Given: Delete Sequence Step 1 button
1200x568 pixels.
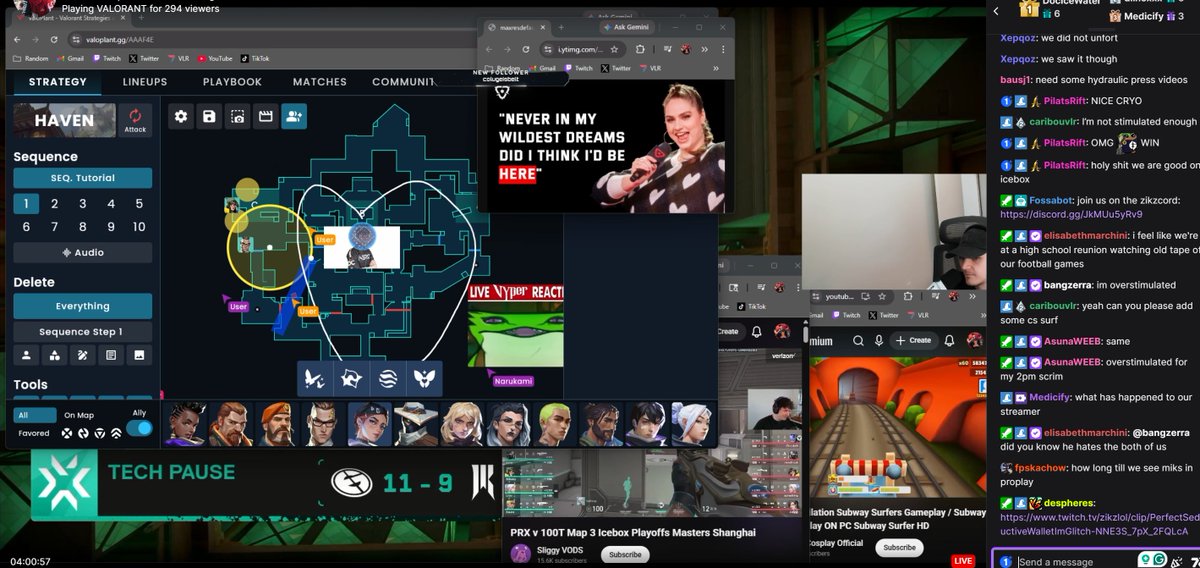Looking at the screenshot, I should pyautogui.click(x=83, y=332).
